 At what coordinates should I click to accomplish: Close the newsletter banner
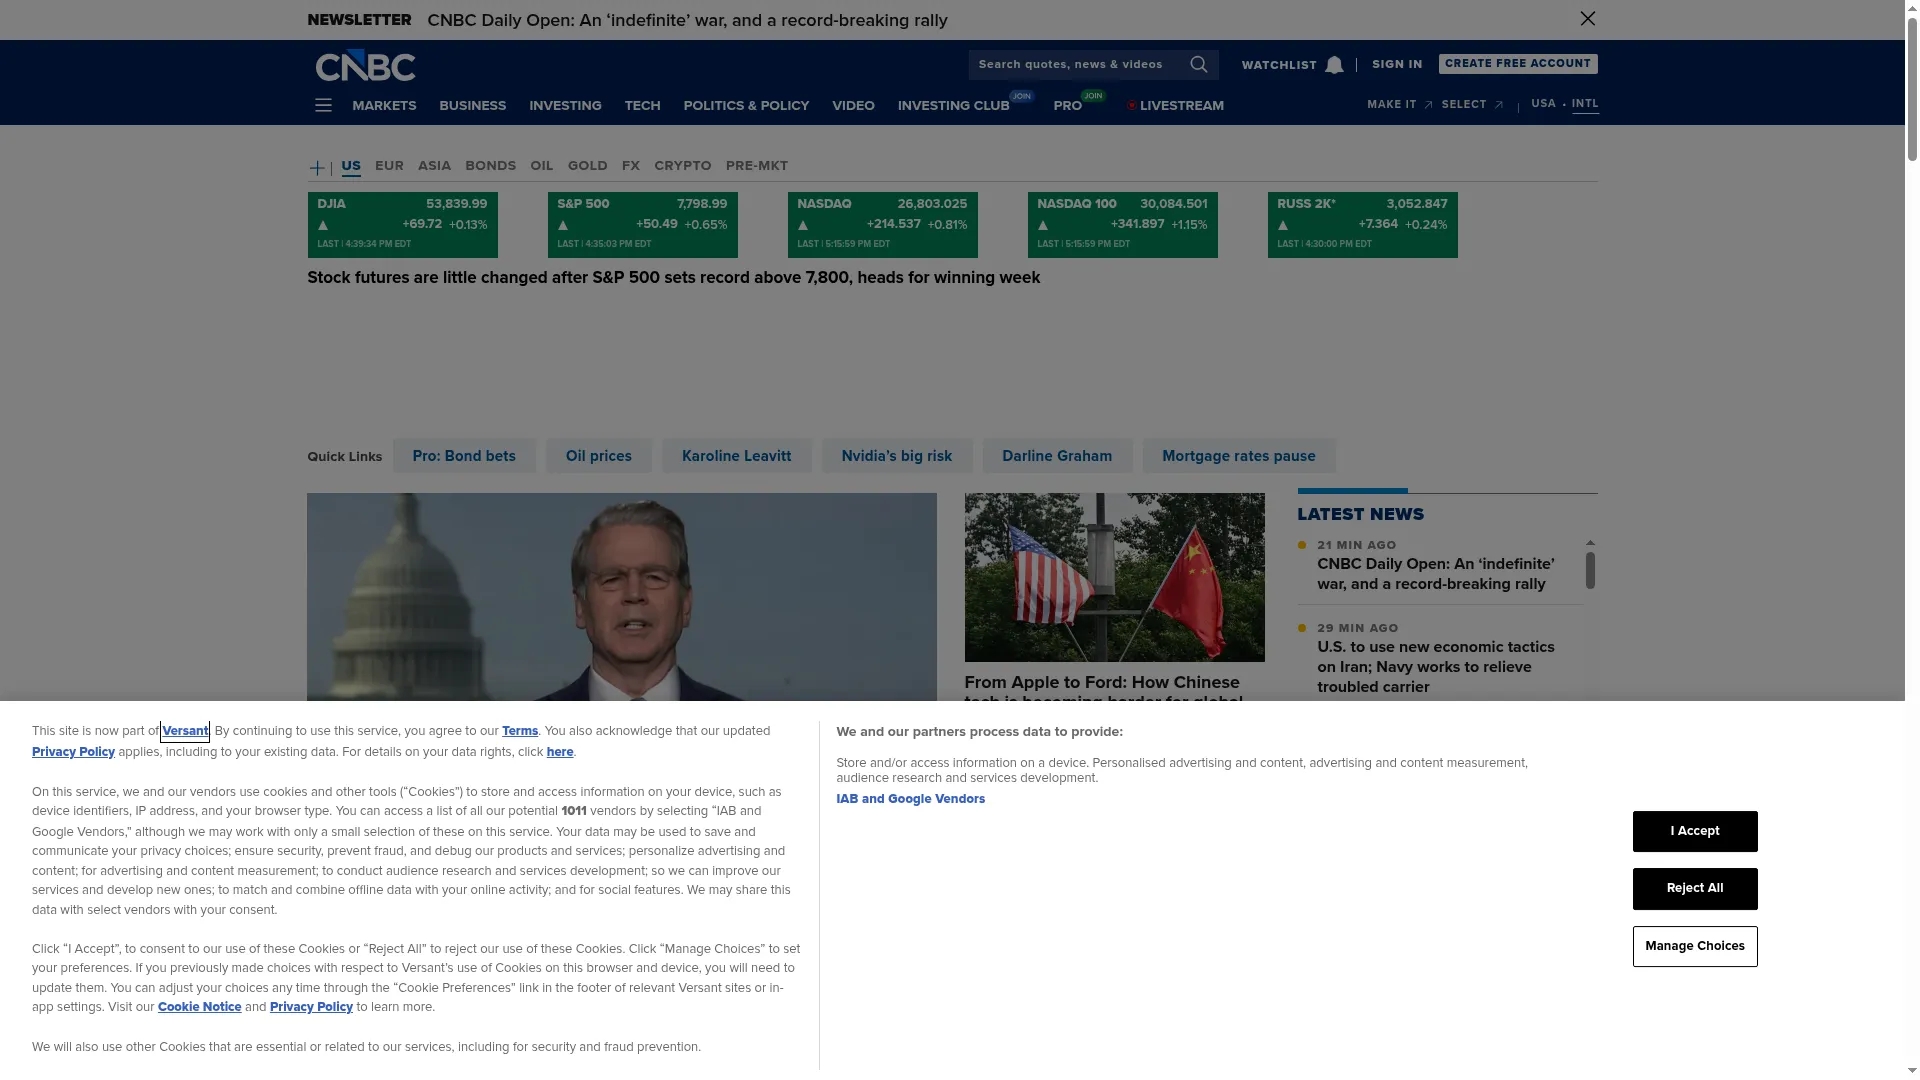1587,19
